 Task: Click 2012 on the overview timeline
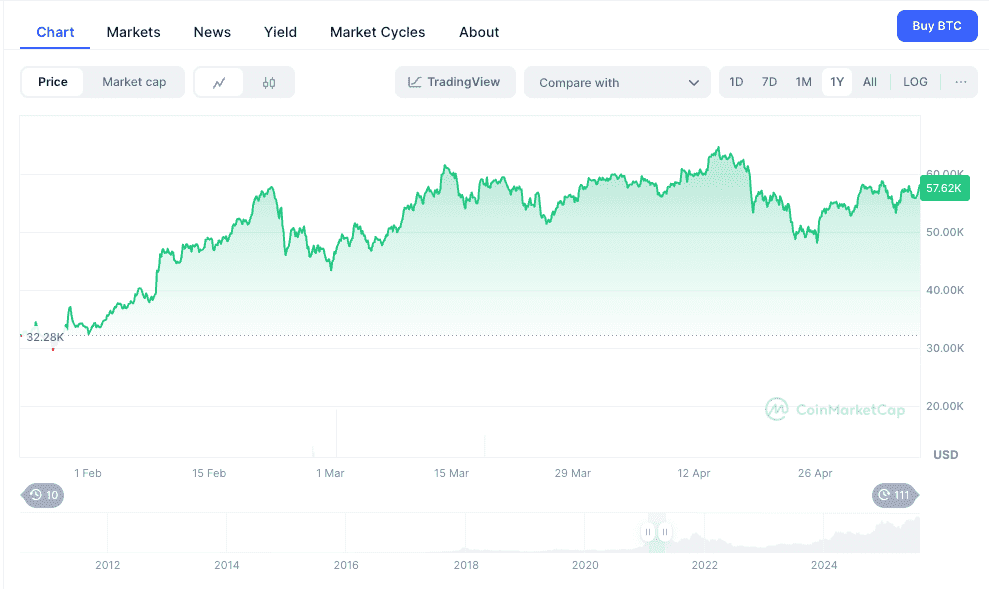(x=107, y=565)
